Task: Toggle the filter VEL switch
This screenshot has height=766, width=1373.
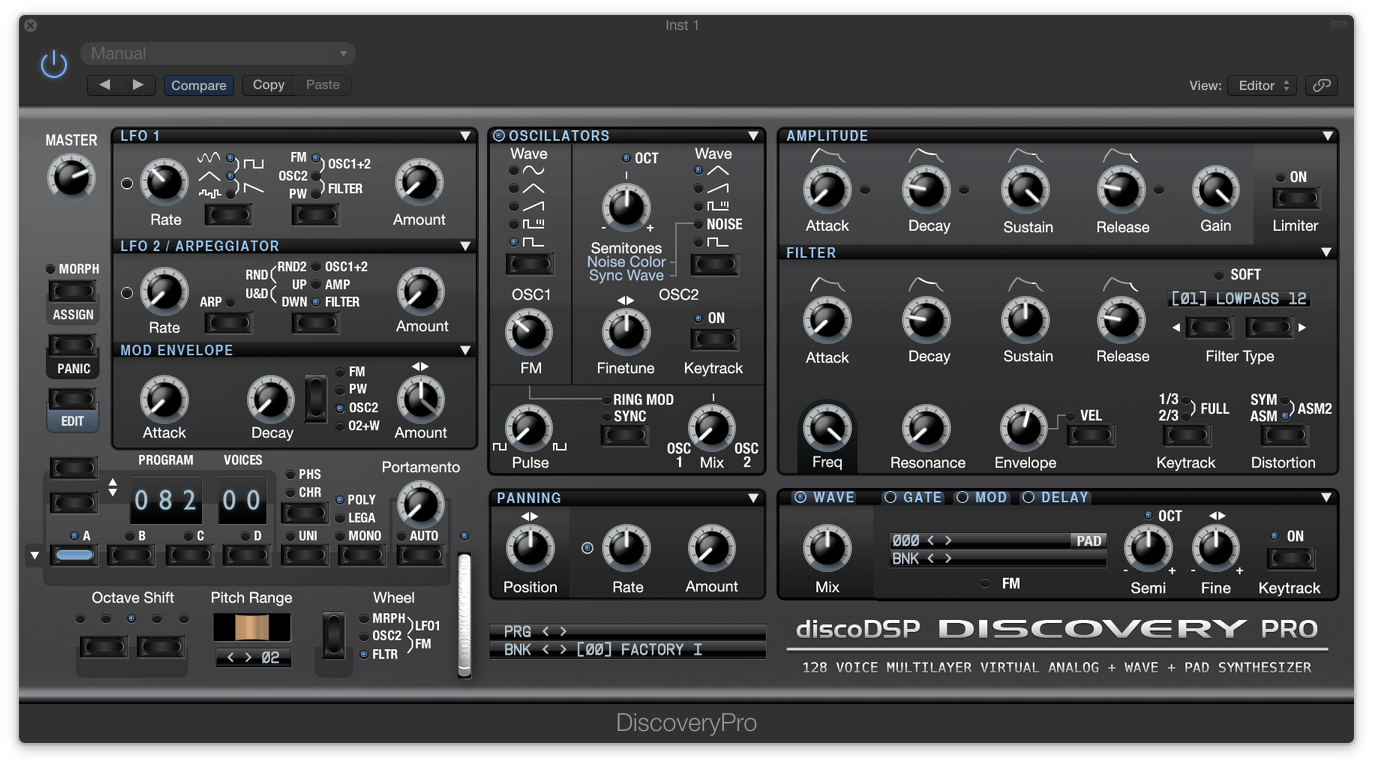Action: point(1090,436)
